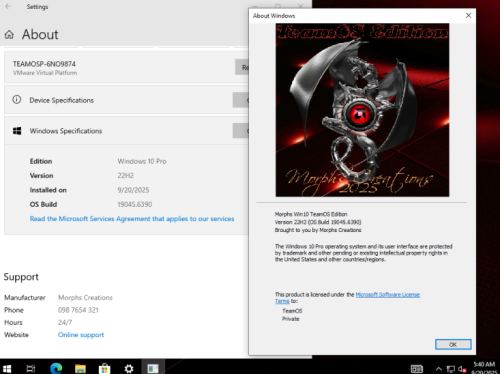
Task: Select the Version value 22H2
Action: [x=125, y=175]
